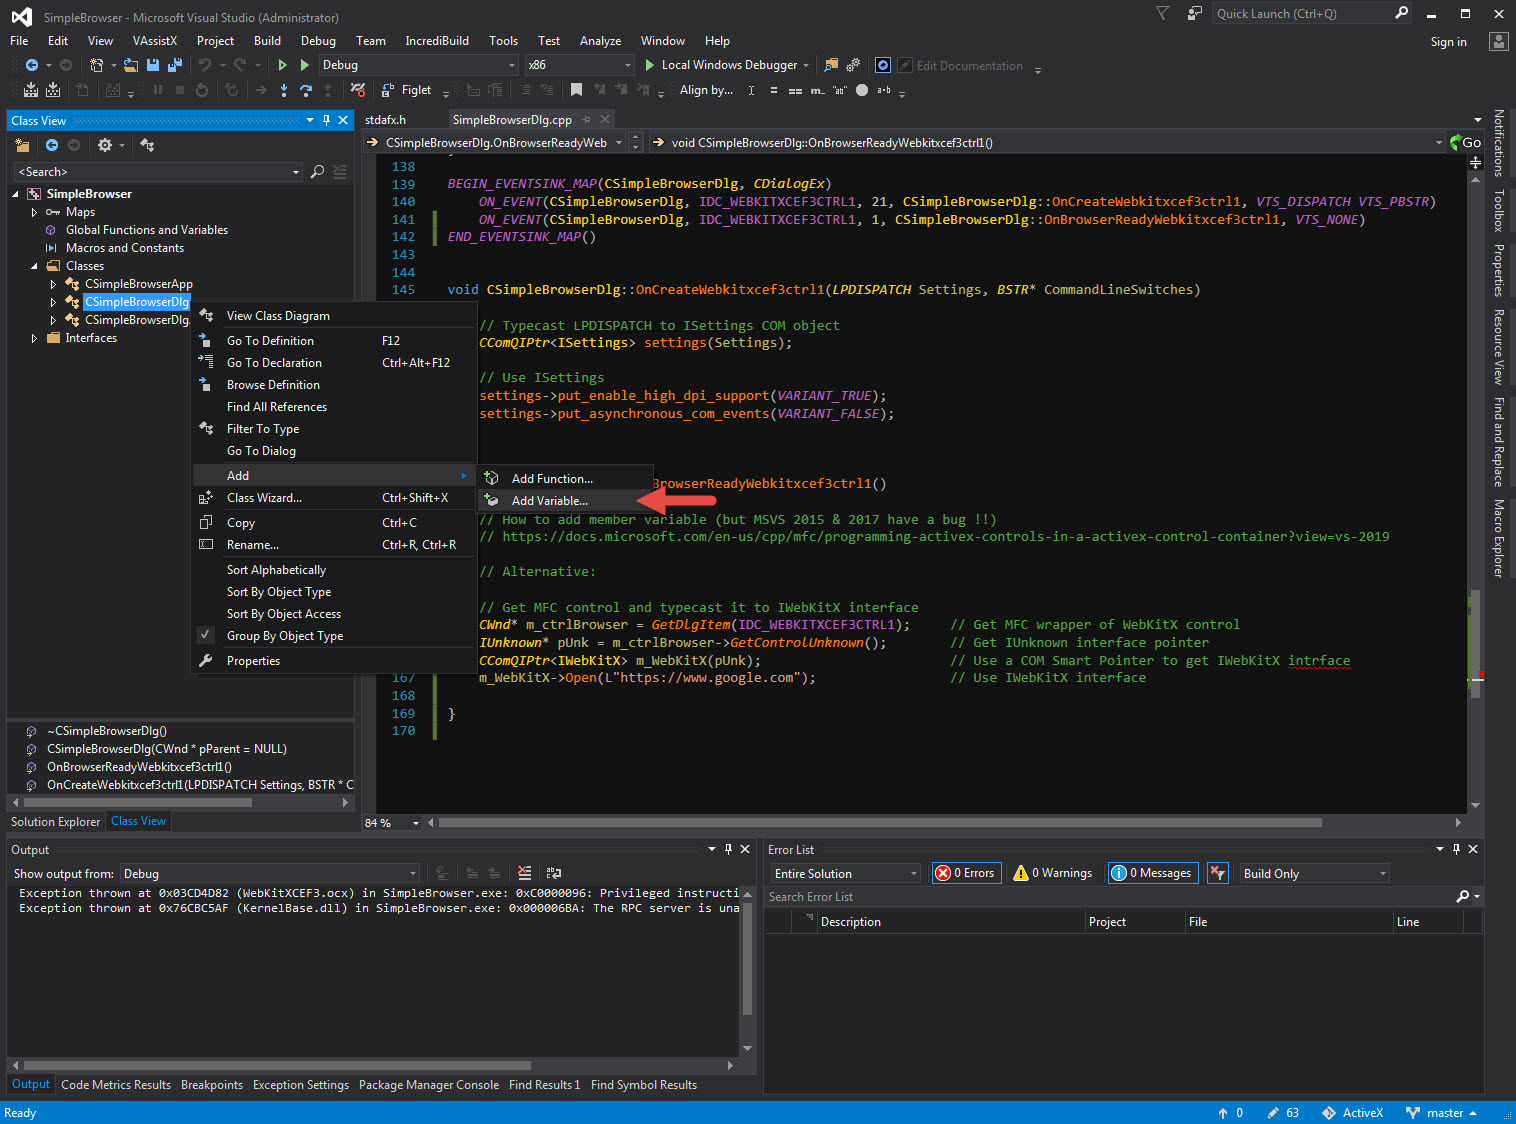Screen dimensions: 1516x1124
Task: Open the Add submenu in context menu
Action: point(333,476)
